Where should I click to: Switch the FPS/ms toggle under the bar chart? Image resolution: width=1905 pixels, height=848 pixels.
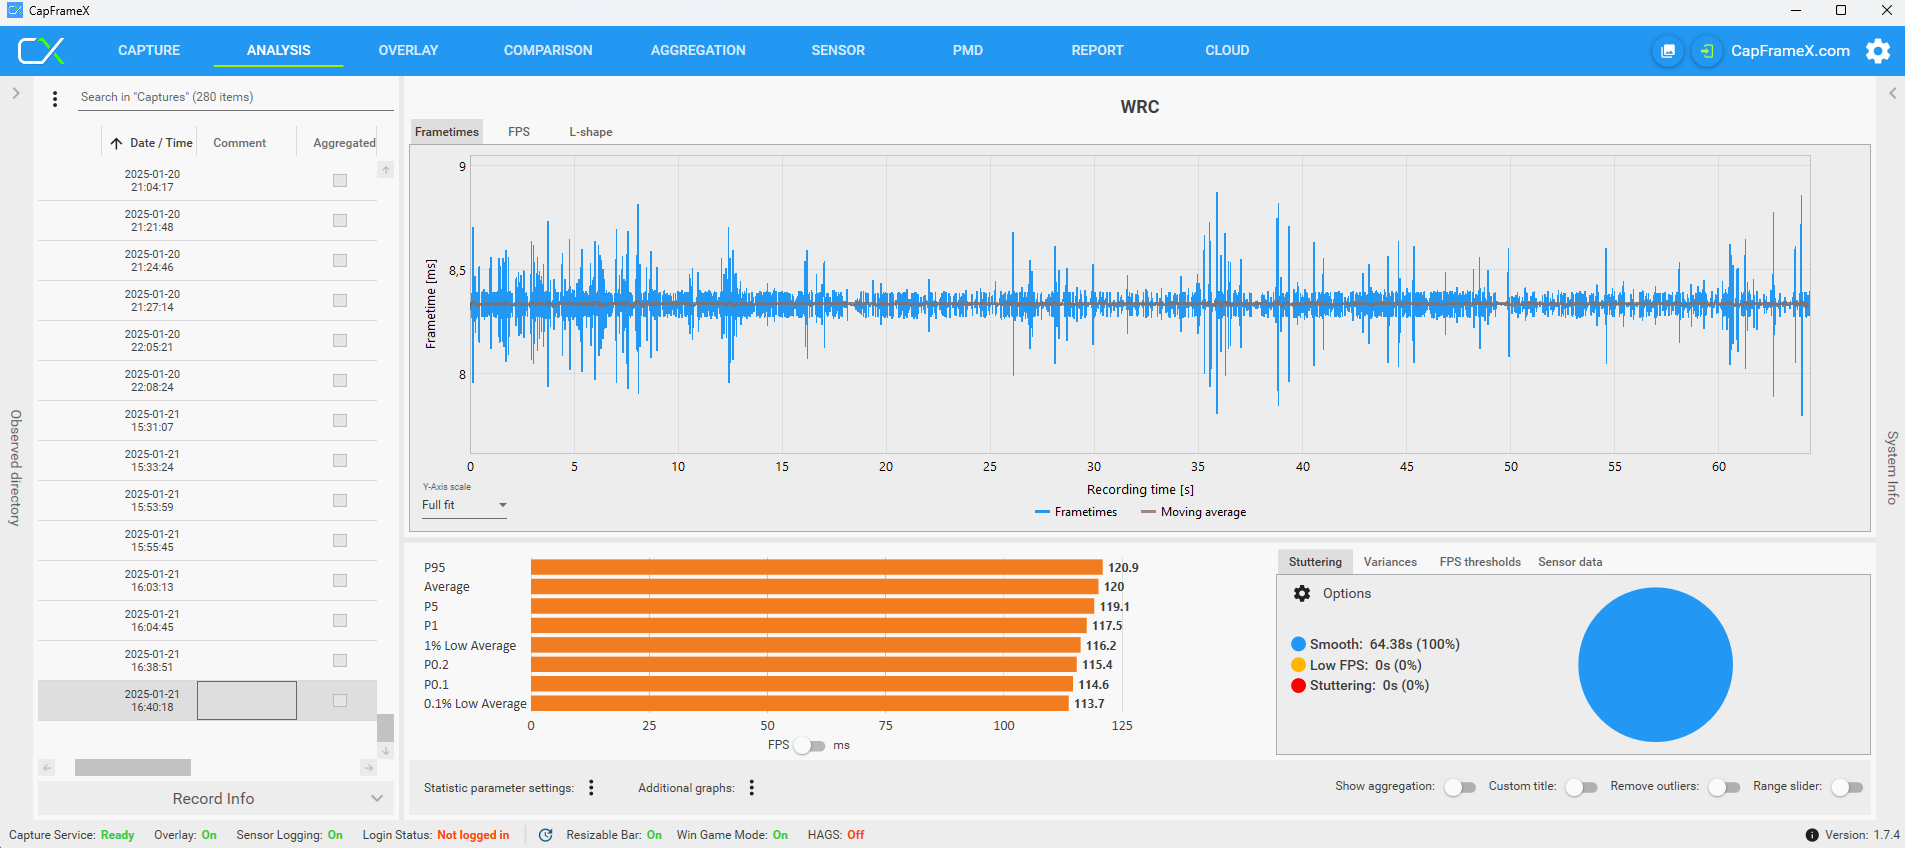point(810,746)
